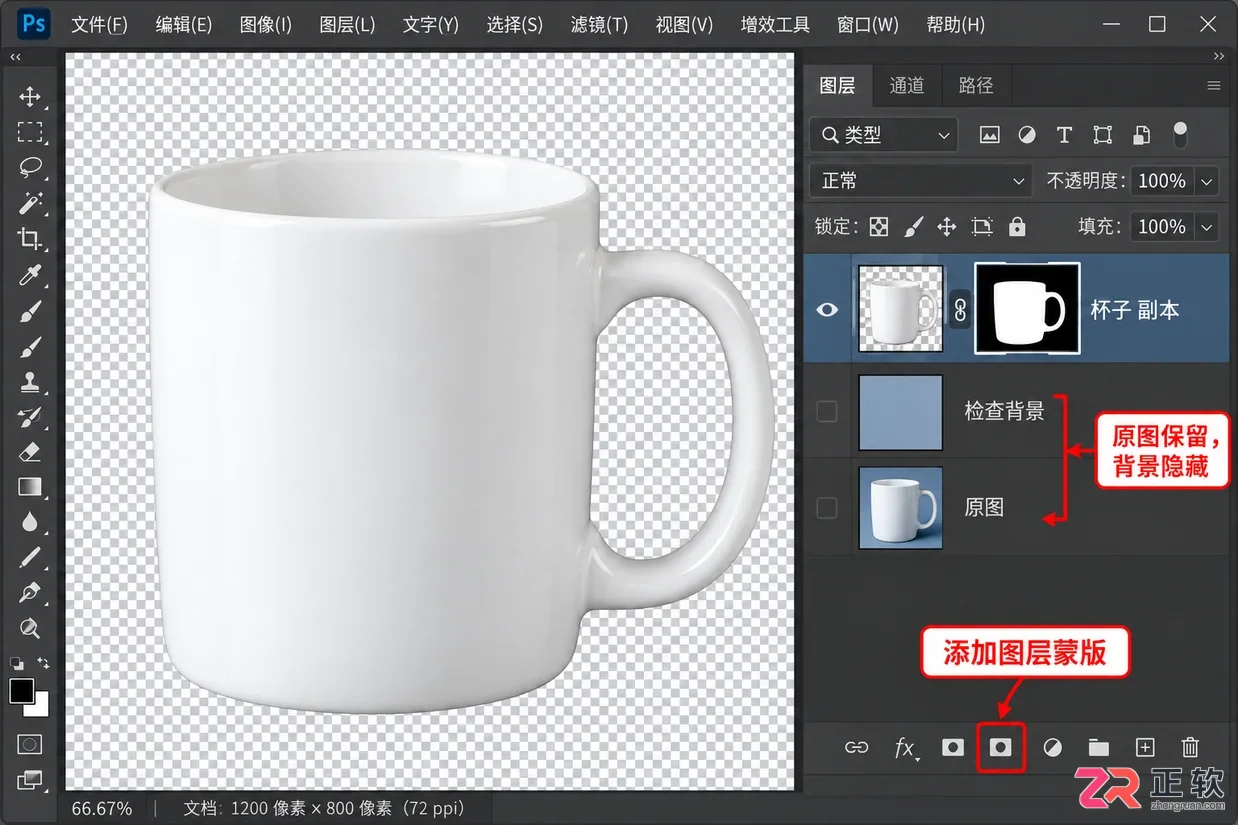This screenshot has width=1238, height=825.
Task: Create a new layer group folder
Action: pos(1099,747)
